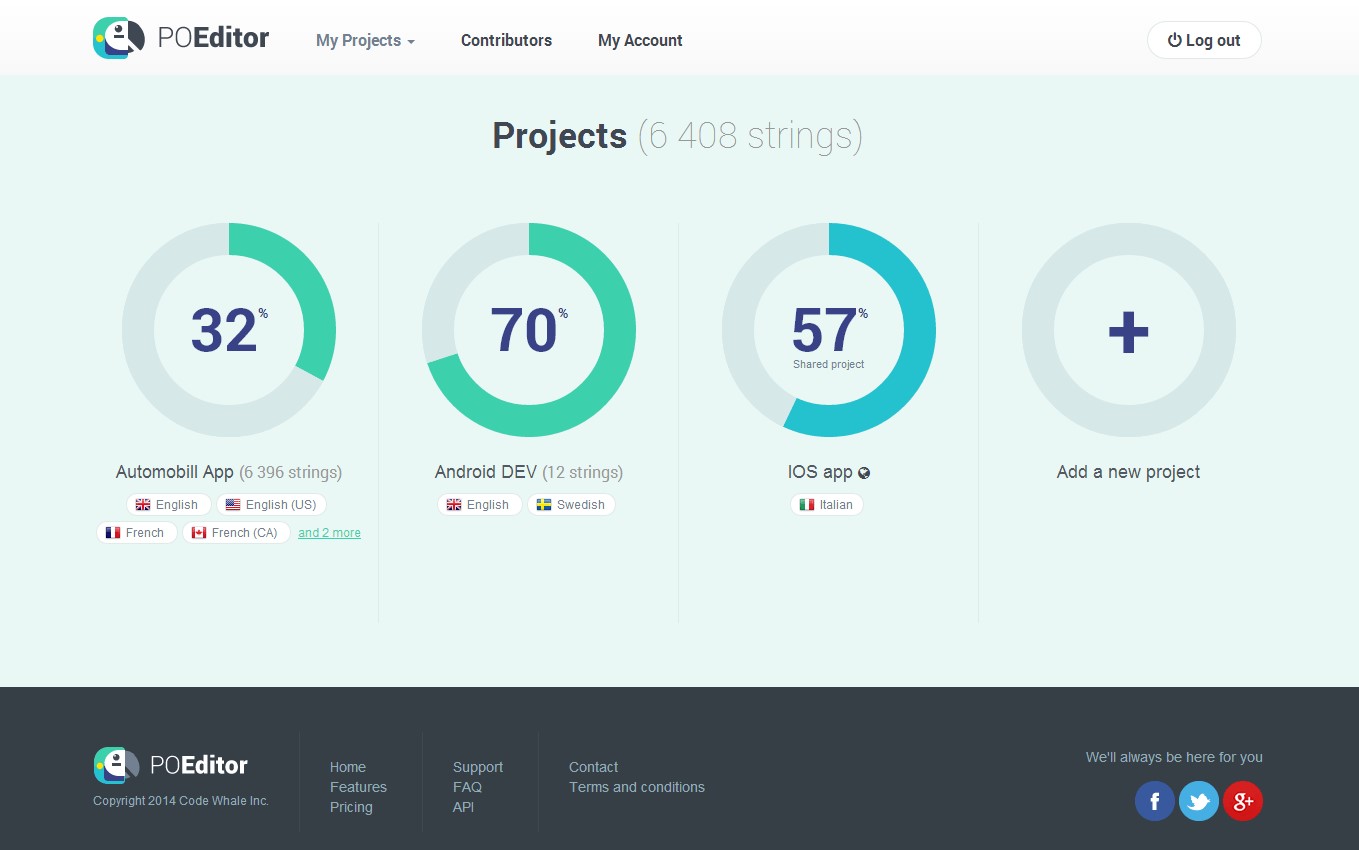1359x850 pixels.
Task: Click the Automobill App 32% progress ring
Action: click(x=229, y=330)
